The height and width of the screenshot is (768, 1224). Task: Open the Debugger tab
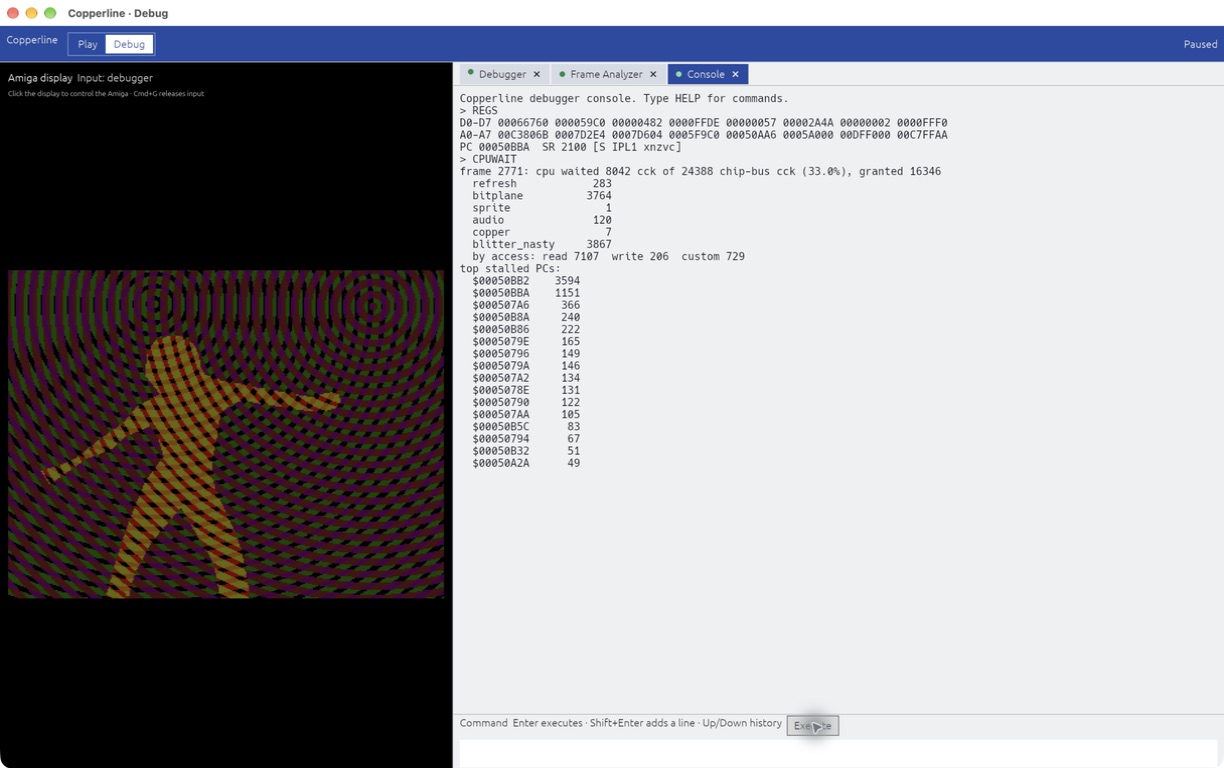[x=502, y=74]
